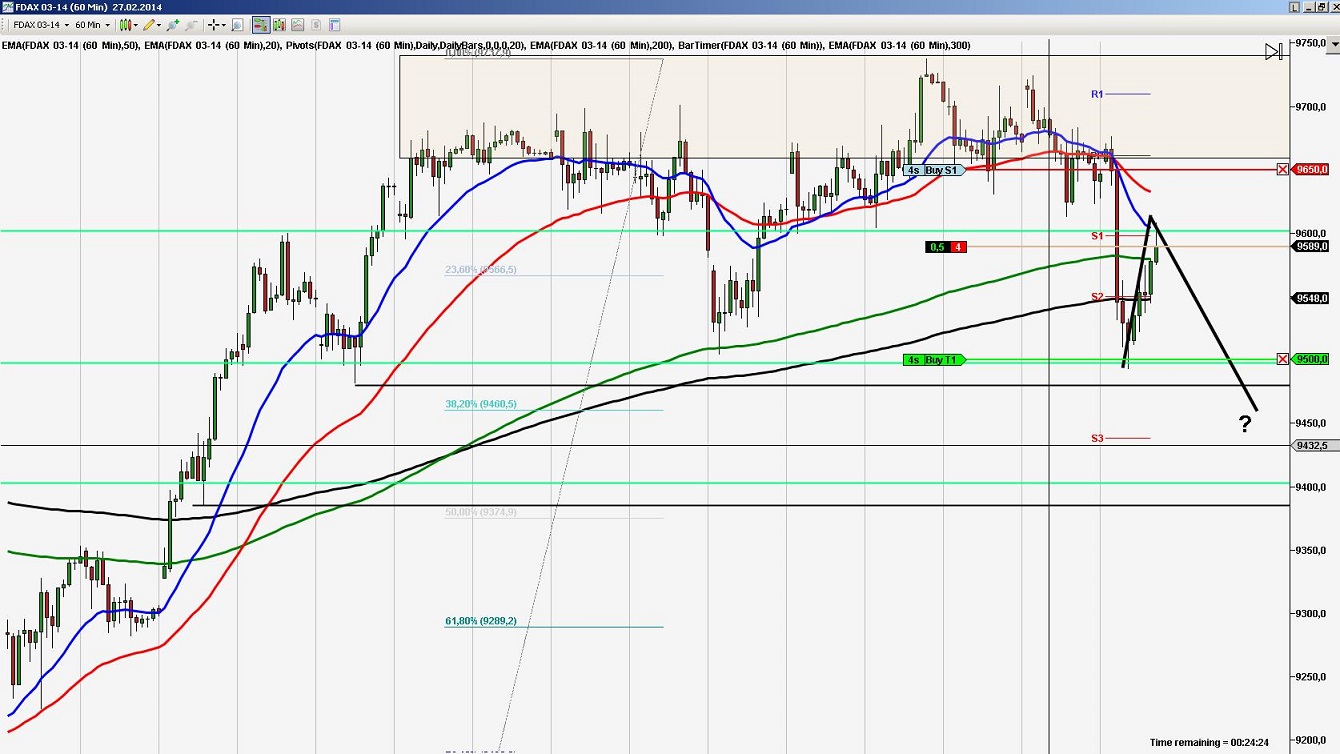Image resolution: width=1340 pixels, height=754 pixels.
Task: Select the candlestick bar type icon
Action: [x=126, y=25]
